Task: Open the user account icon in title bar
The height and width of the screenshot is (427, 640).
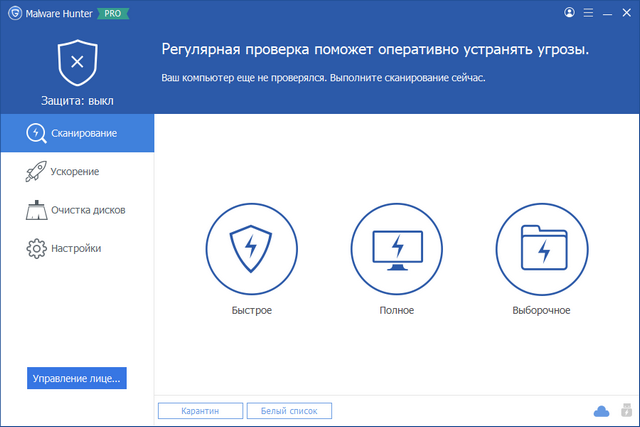Action: point(570,12)
